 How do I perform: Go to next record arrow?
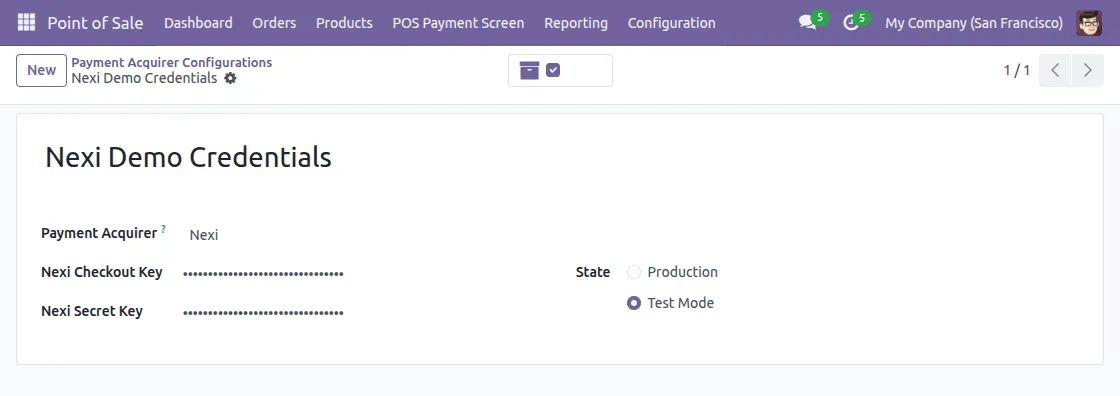coord(1088,70)
